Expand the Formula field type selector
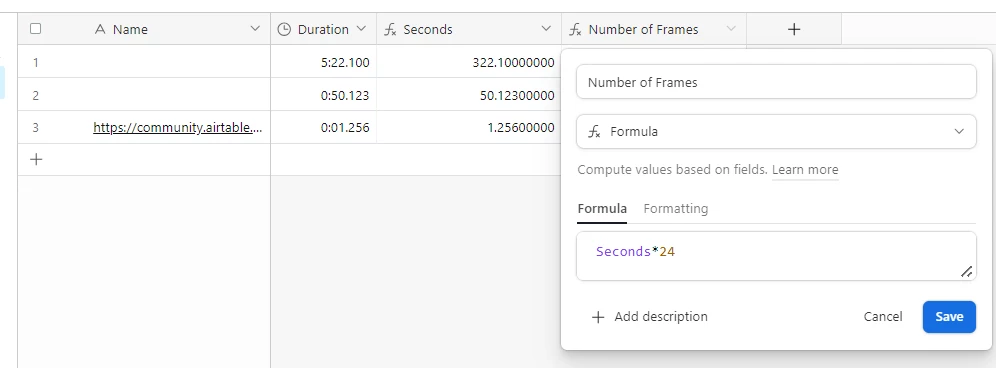The image size is (996, 368). [776, 132]
